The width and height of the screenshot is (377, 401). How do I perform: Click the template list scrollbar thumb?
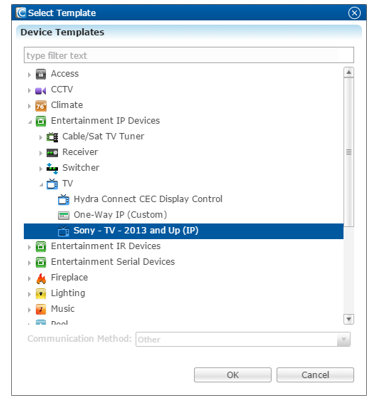tap(349, 152)
